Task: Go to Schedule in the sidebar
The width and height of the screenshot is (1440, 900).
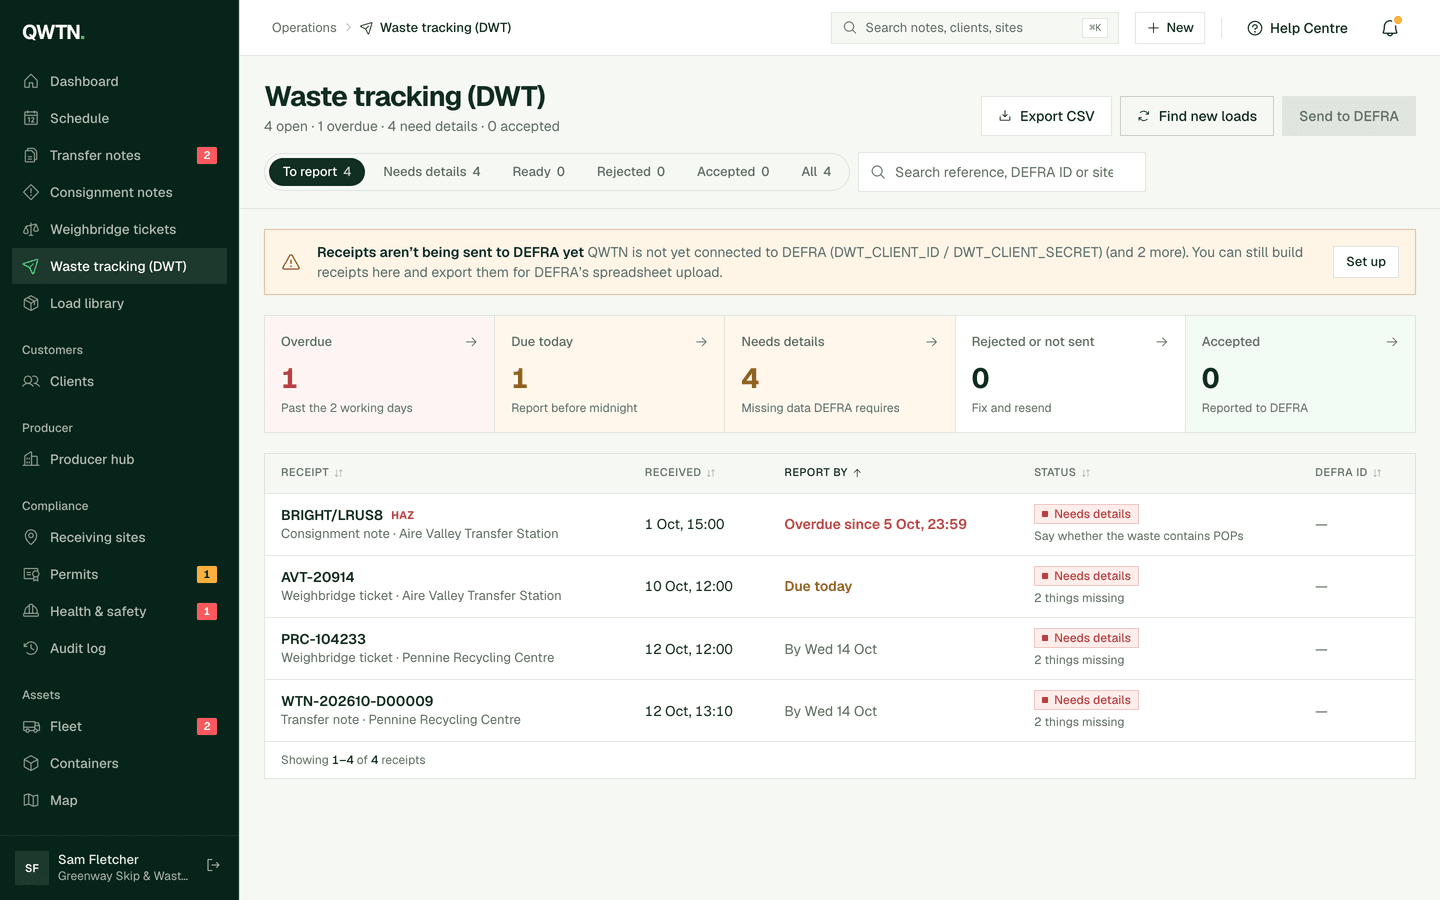Action: 119,118
